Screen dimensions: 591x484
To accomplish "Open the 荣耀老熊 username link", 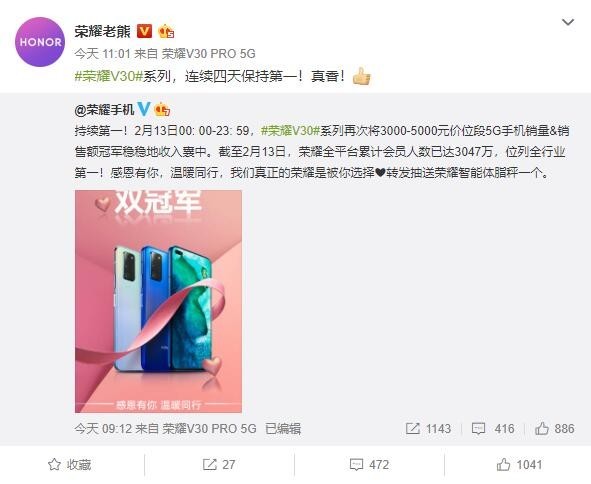I will click(x=103, y=31).
